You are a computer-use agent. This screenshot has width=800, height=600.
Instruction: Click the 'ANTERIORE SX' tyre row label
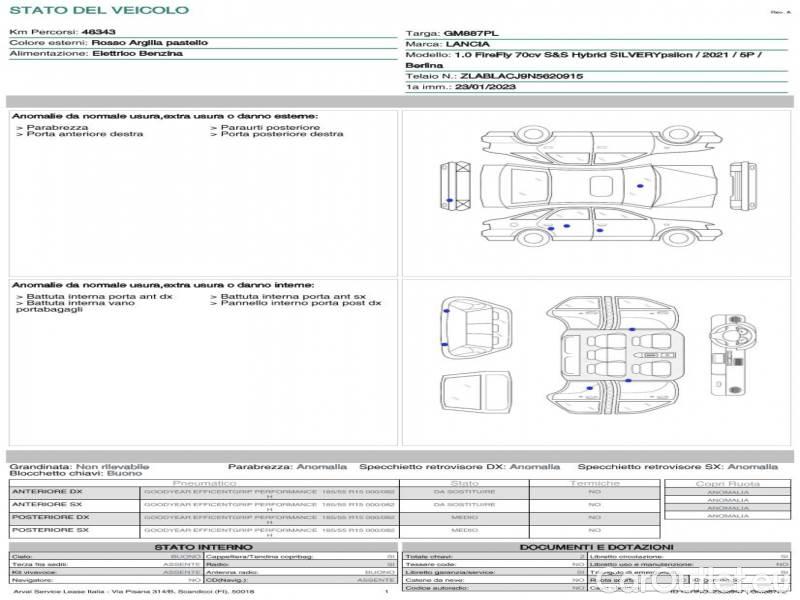tap(47, 505)
